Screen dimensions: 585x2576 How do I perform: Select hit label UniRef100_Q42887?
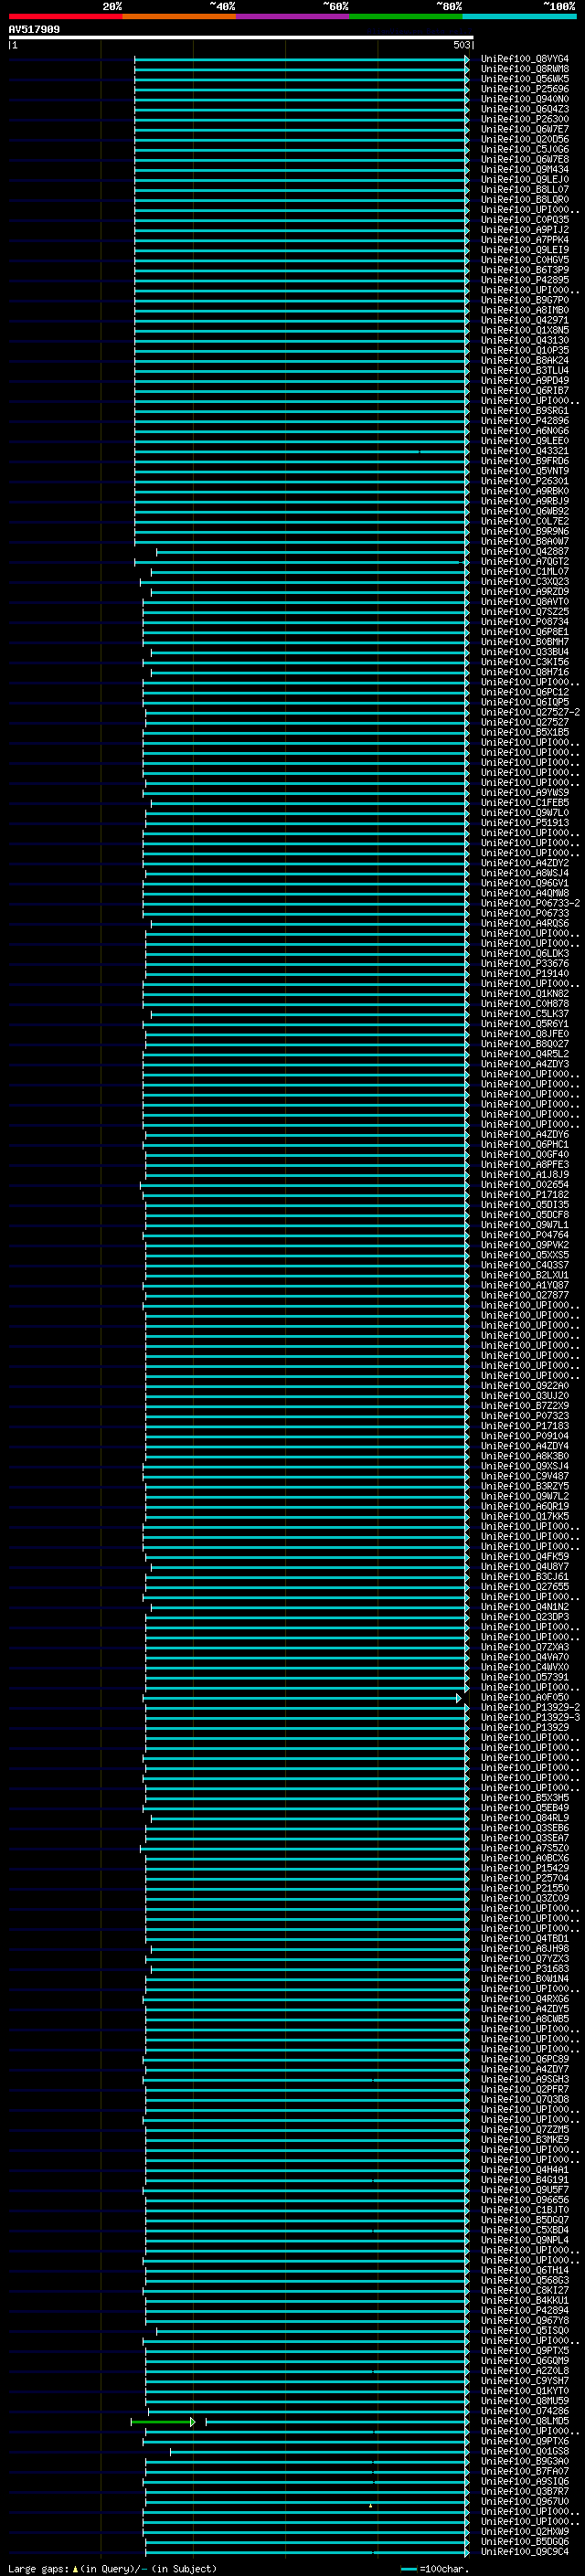524,552
